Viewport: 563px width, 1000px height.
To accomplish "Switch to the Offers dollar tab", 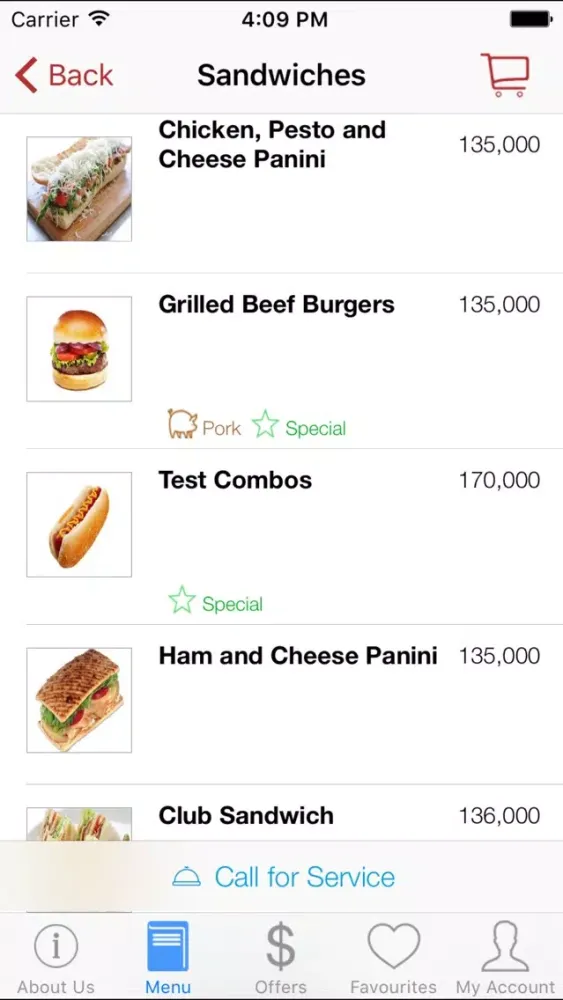I will click(281, 957).
